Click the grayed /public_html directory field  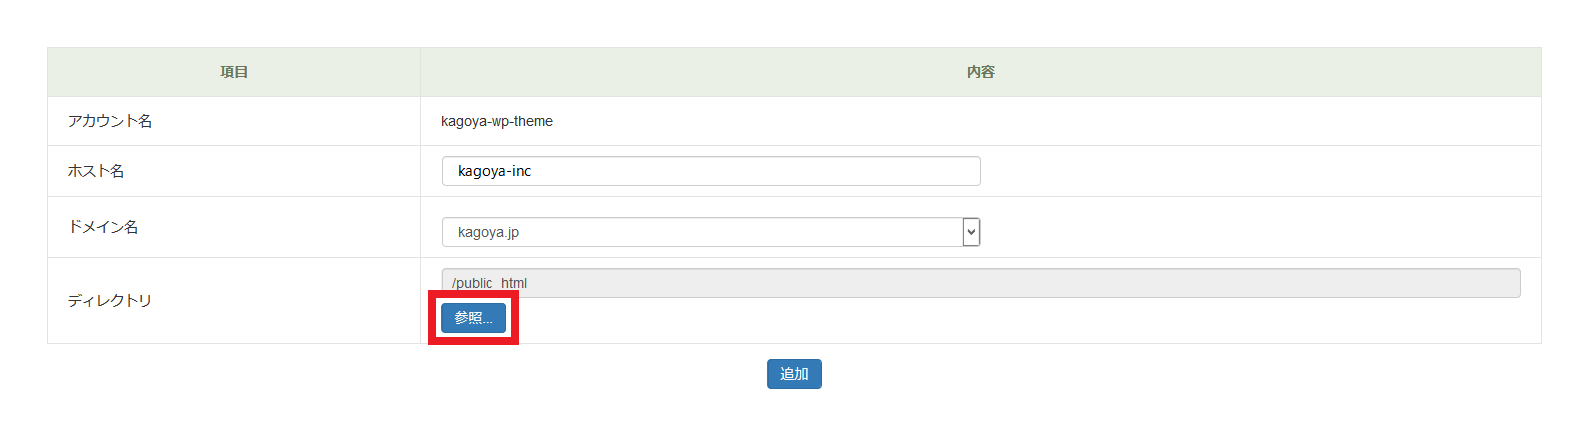980,283
